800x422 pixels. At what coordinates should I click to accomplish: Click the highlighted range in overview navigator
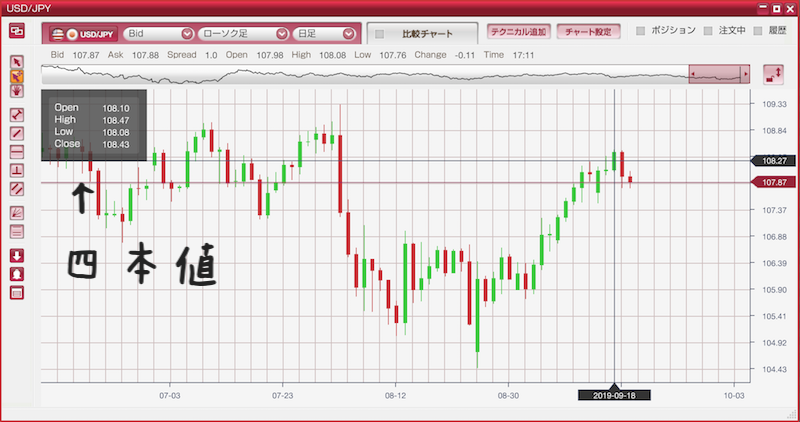coord(719,74)
